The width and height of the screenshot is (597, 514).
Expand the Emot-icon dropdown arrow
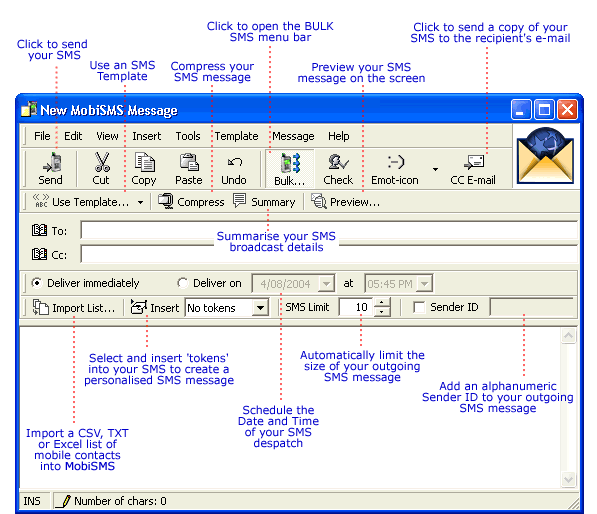pyautogui.click(x=435, y=169)
